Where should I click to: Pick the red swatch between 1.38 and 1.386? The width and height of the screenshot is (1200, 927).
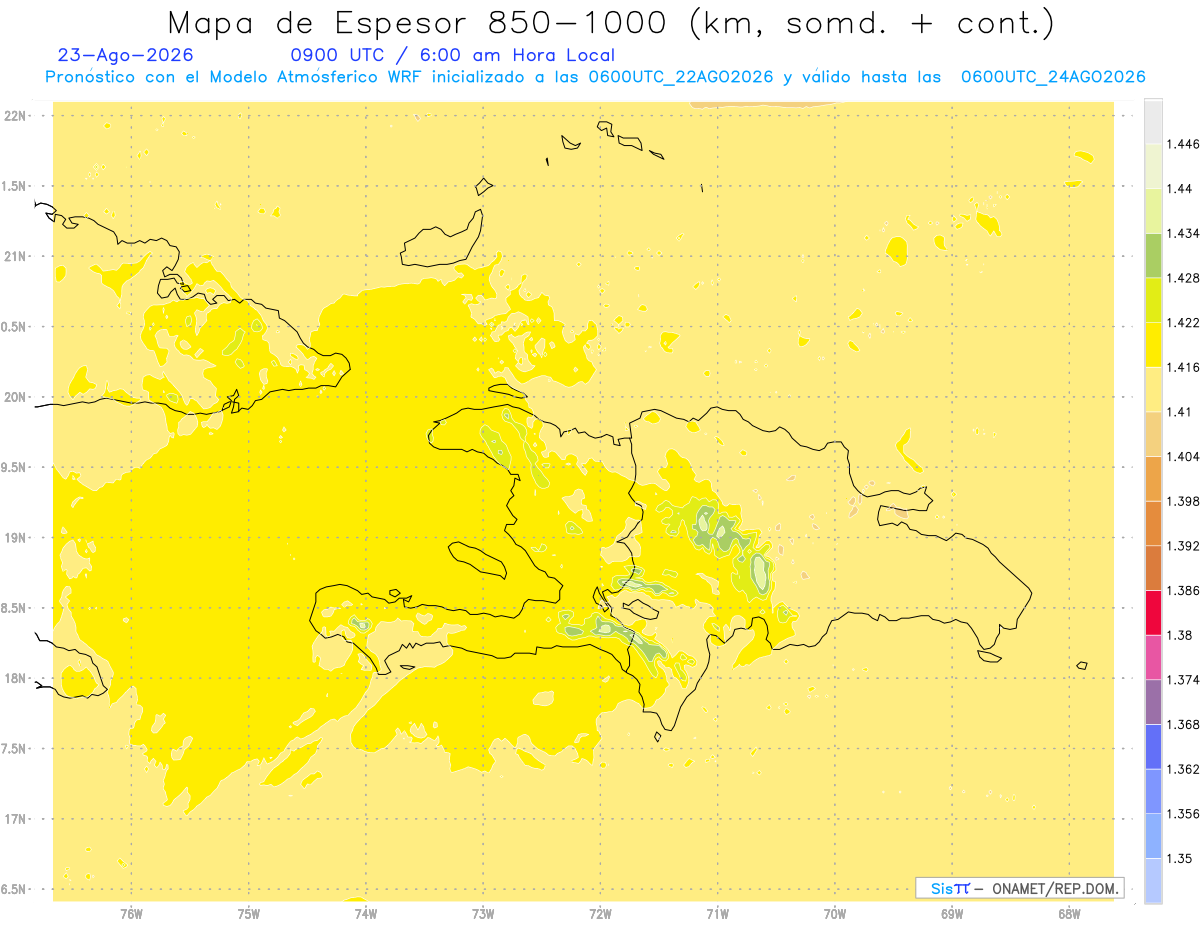[x=1153, y=612]
